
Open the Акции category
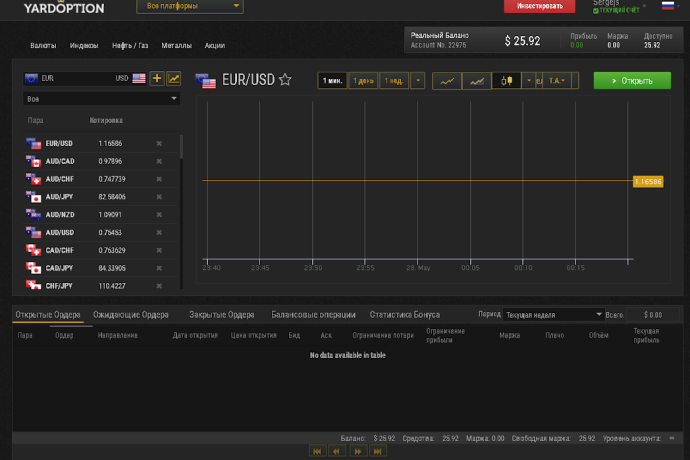pyautogui.click(x=215, y=45)
